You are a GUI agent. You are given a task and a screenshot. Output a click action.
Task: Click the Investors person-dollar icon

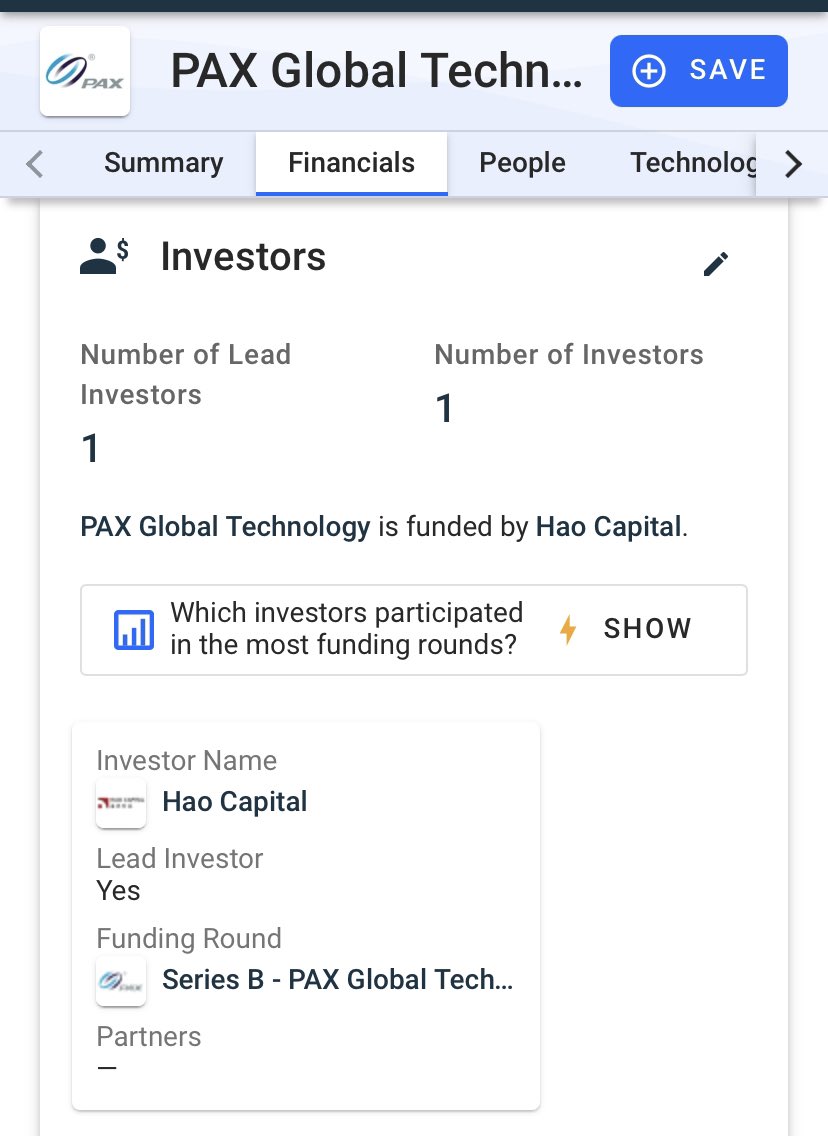click(x=104, y=256)
